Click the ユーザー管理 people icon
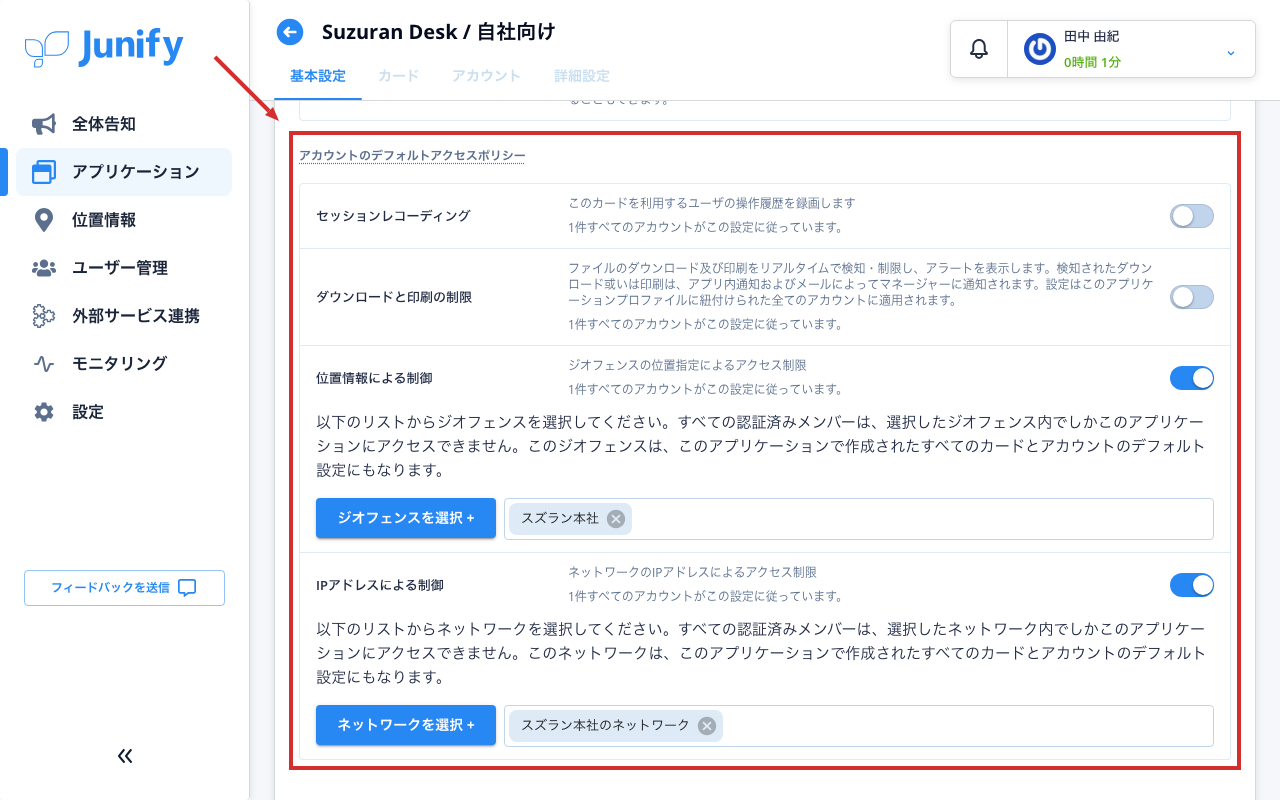 44,268
